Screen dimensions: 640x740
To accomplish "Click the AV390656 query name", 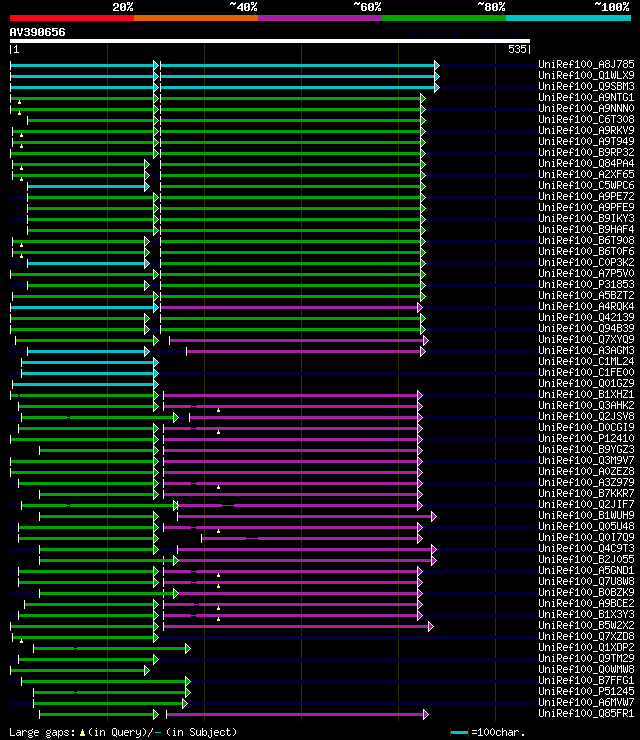I will pyautogui.click(x=37, y=32).
